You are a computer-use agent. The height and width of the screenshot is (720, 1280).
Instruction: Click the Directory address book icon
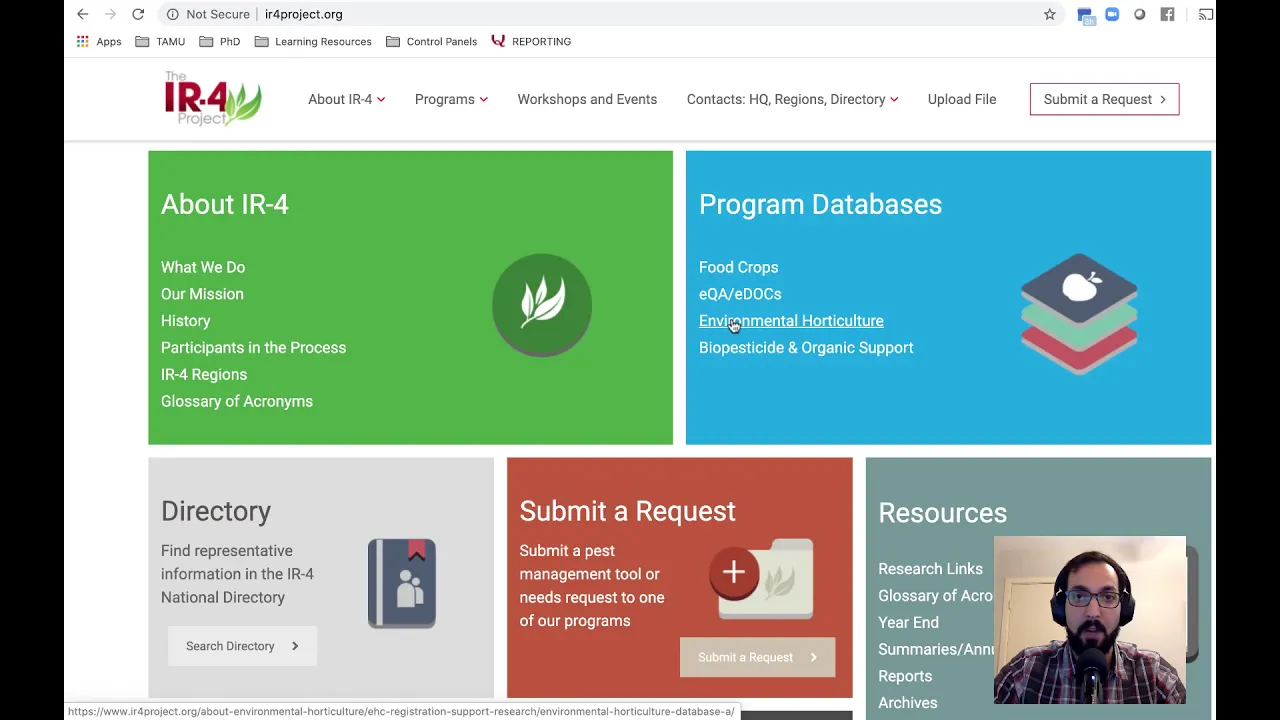tap(402, 583)
